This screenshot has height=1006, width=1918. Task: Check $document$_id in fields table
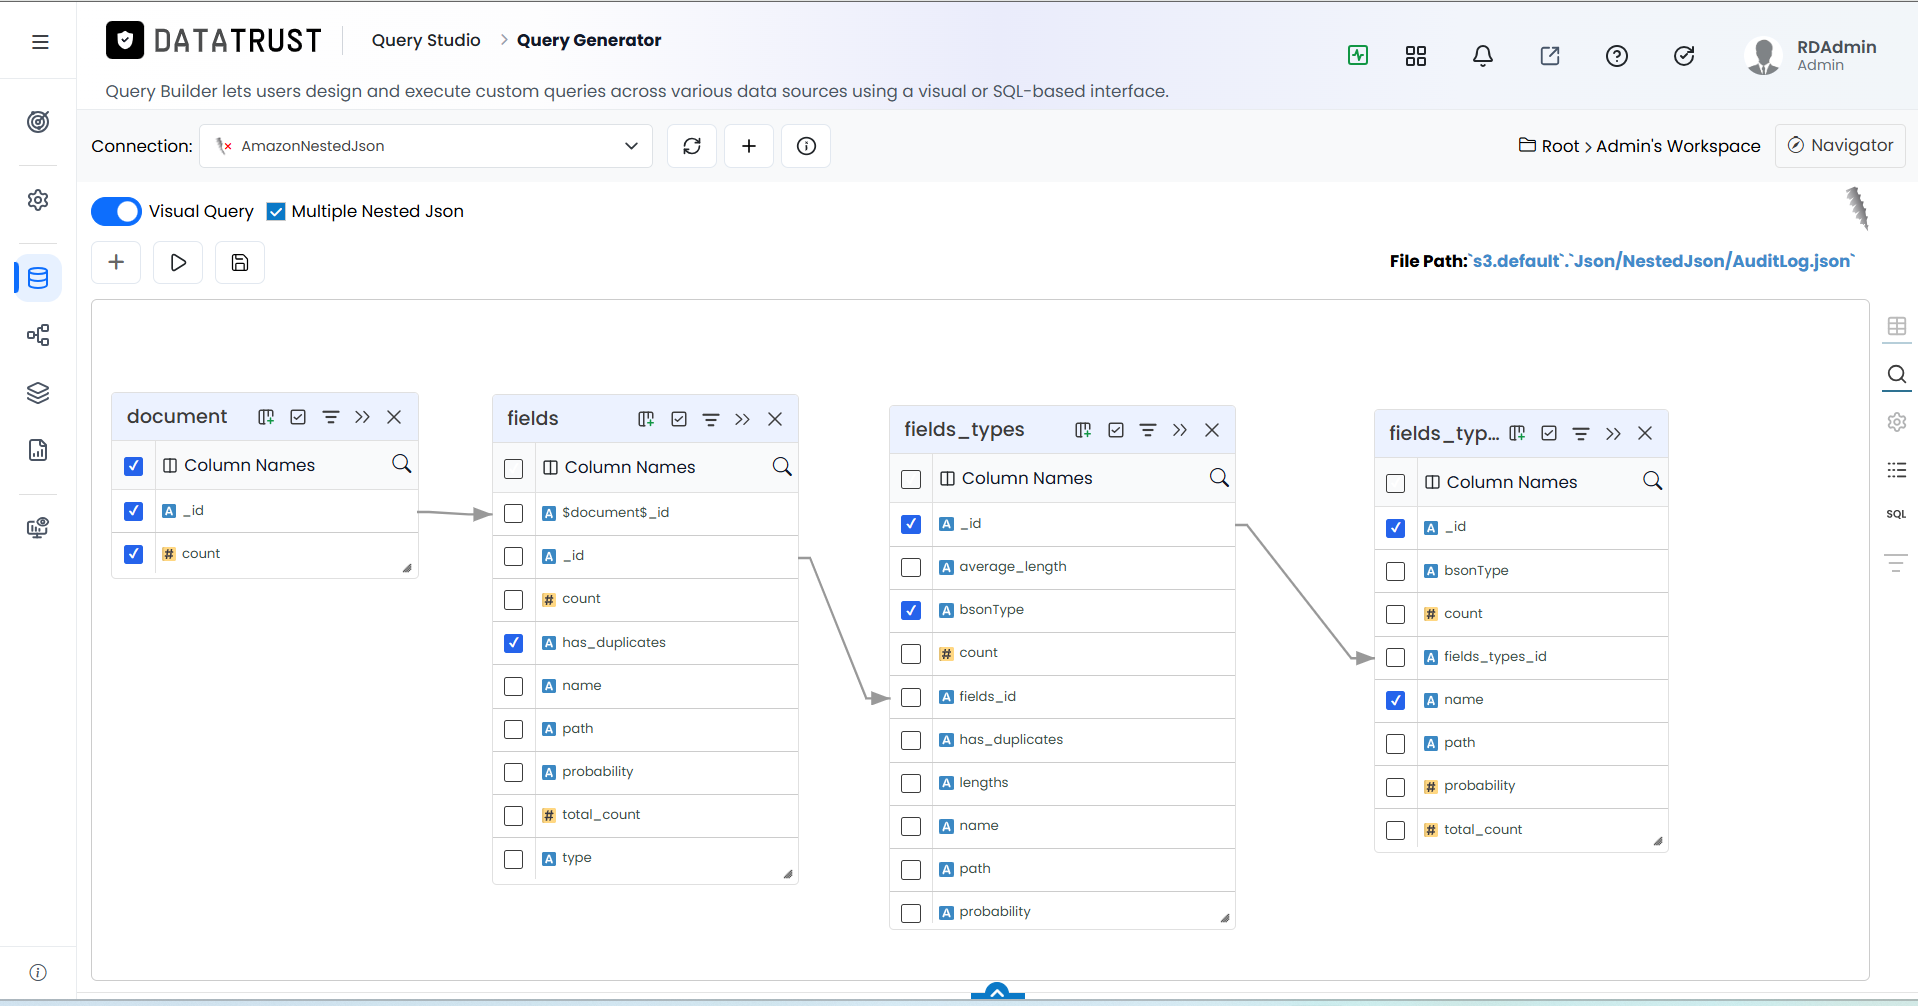(x=513, y=513)
